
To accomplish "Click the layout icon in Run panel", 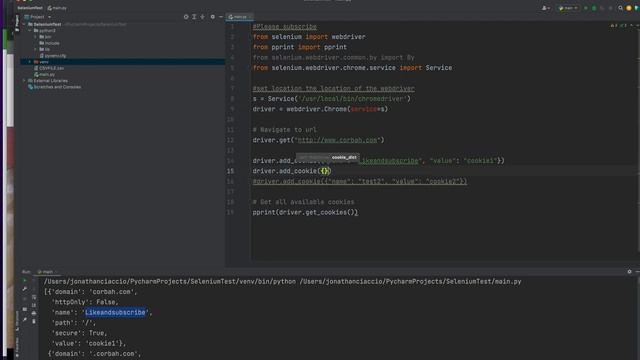I will click(x=24, y=309).
